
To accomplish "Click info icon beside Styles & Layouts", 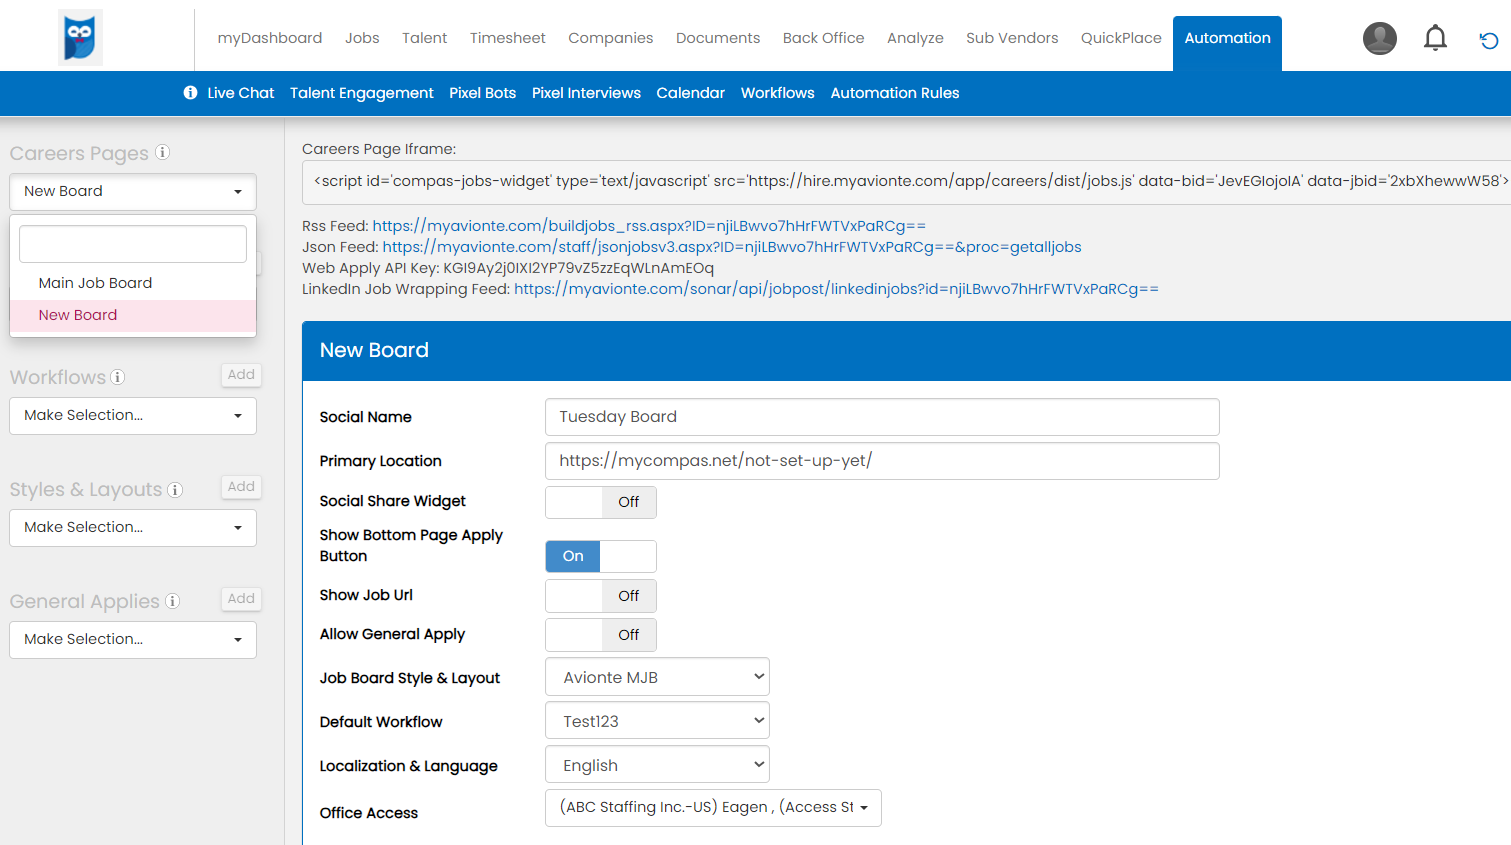I will [x=175, y=490].
